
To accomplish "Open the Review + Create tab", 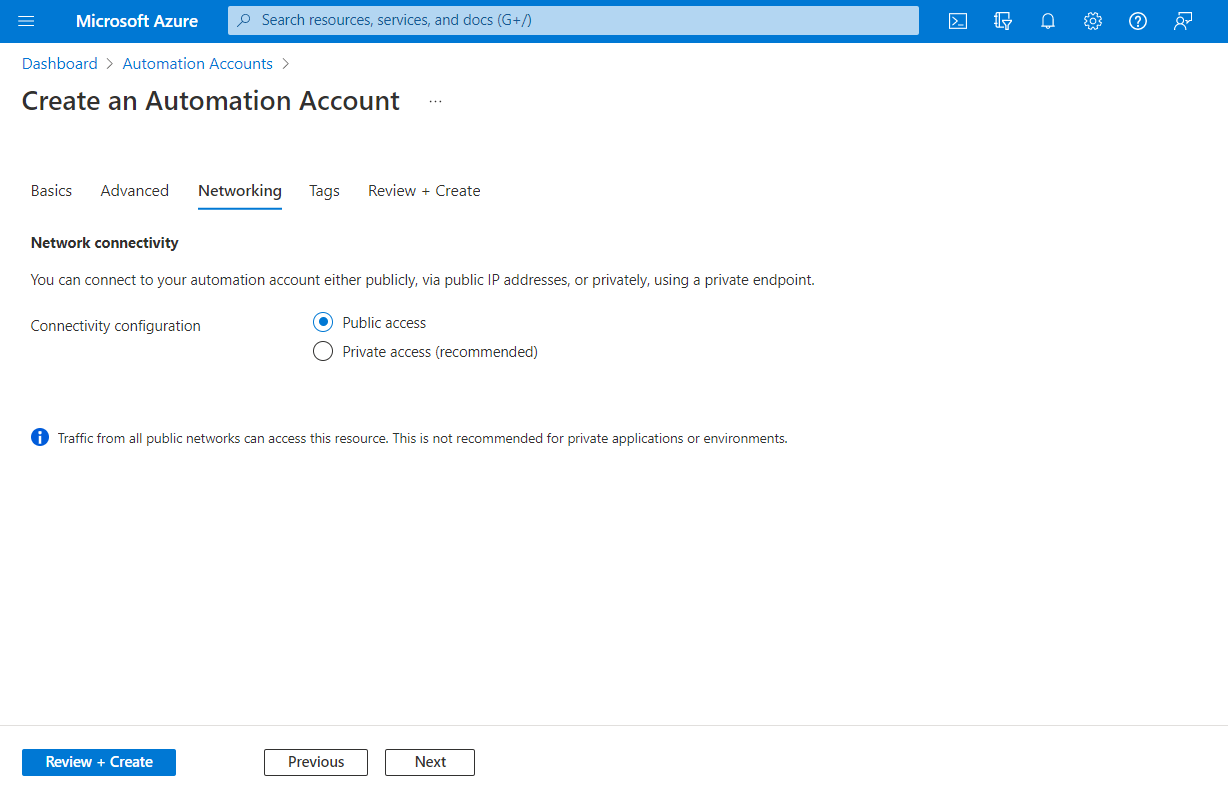I will (424, 190).
